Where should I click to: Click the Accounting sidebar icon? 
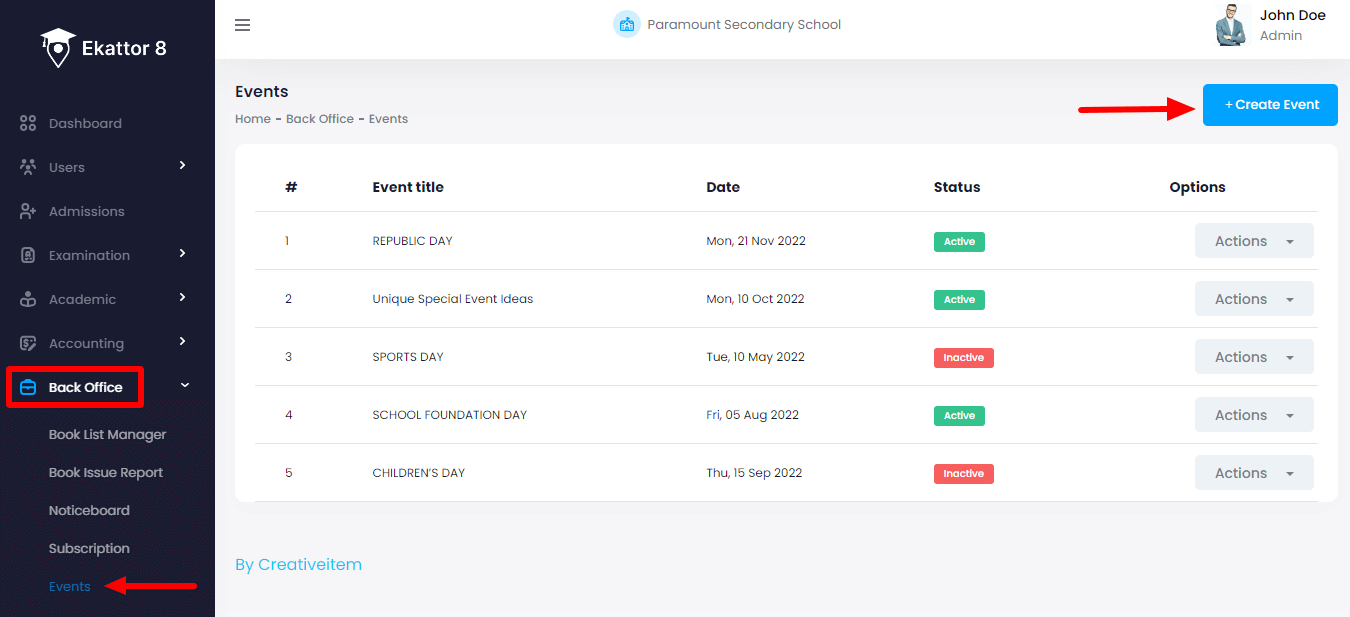tap(28, 343)
